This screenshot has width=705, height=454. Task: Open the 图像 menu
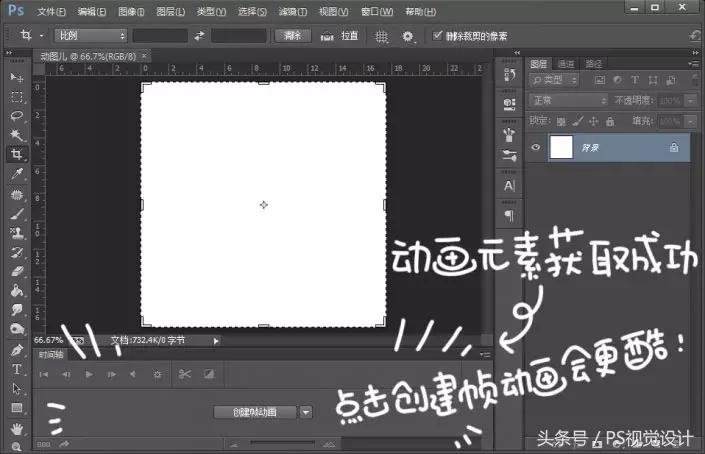point(131,12)
